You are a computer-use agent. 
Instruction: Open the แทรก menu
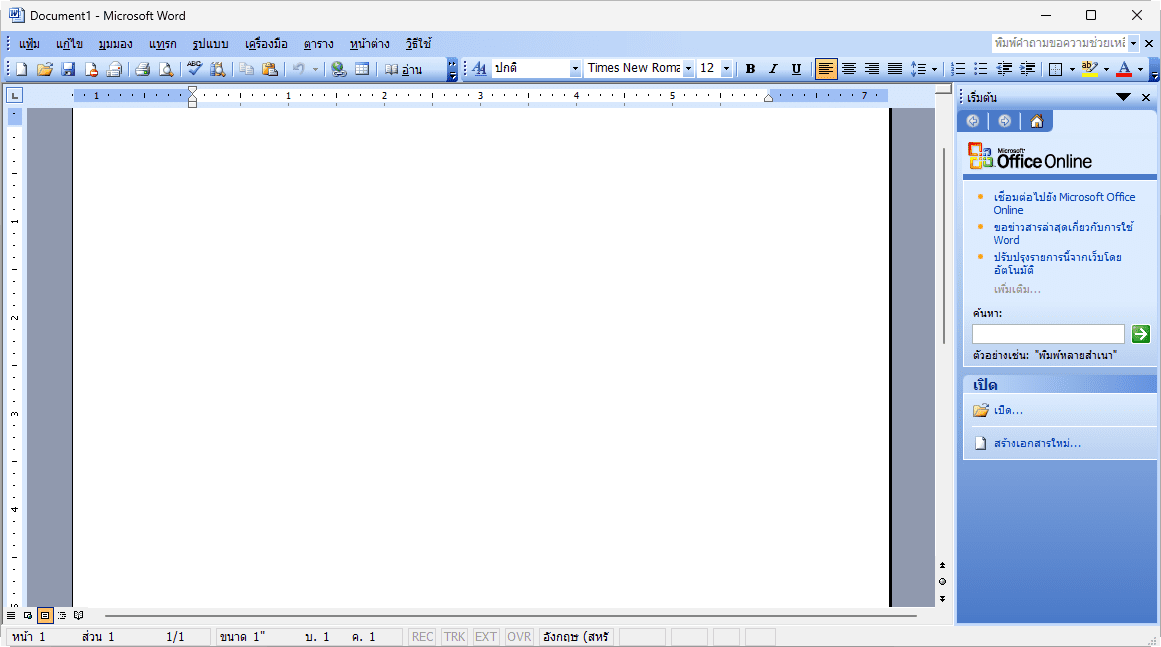tap(162, 44)
